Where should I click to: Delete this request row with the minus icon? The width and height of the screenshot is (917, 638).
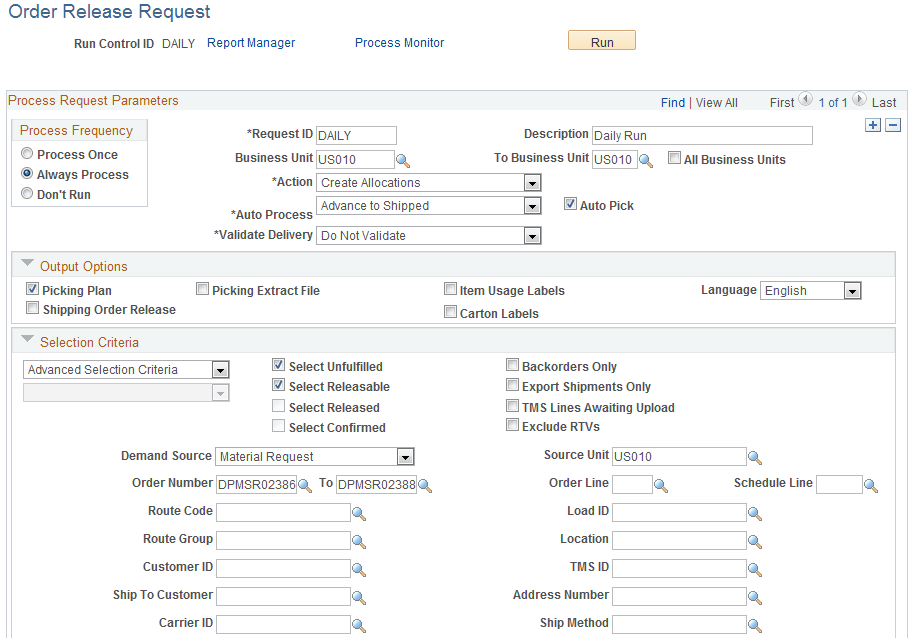coord(892,125)
